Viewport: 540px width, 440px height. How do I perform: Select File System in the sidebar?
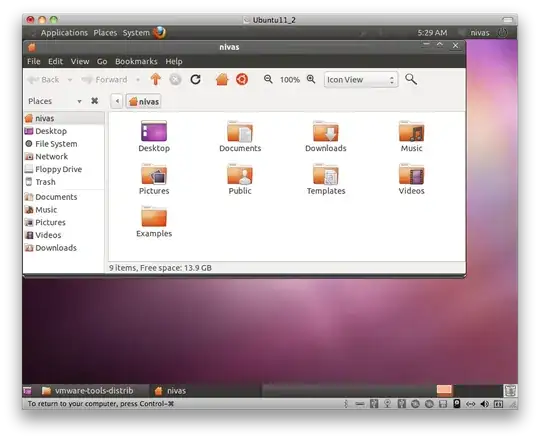[56, 144]
